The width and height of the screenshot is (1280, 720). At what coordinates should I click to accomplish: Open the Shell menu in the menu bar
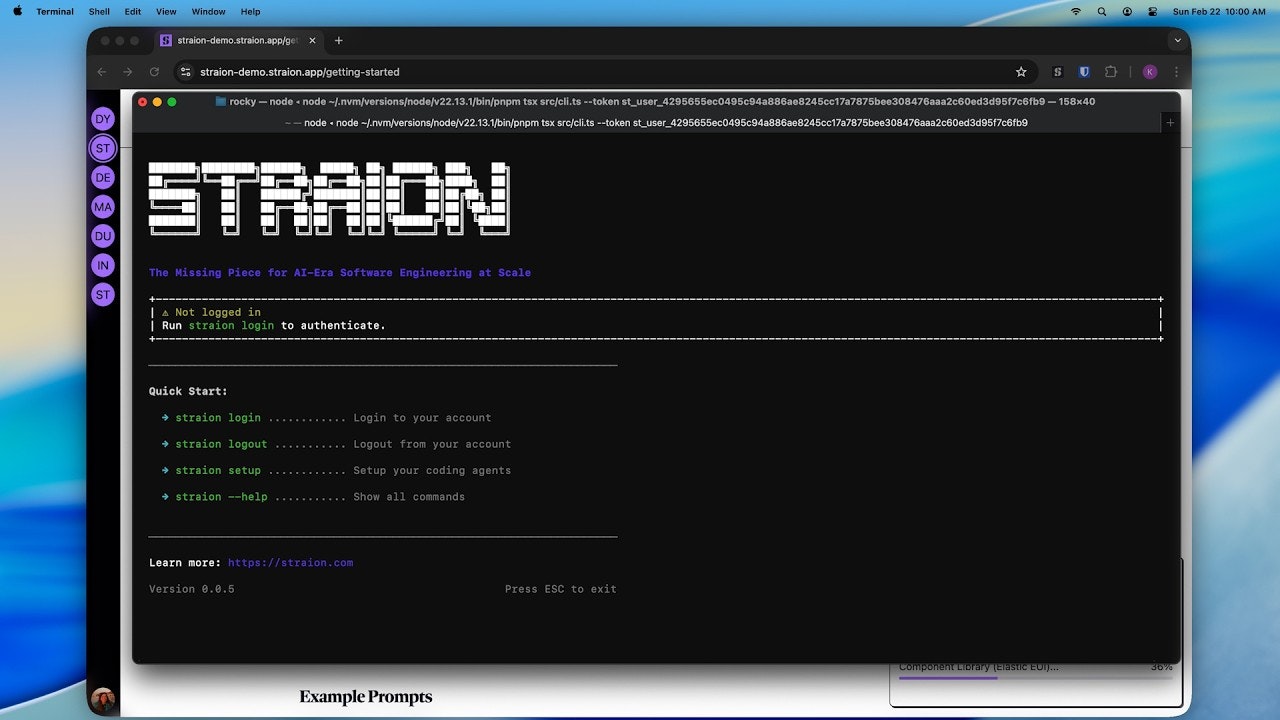98,11
